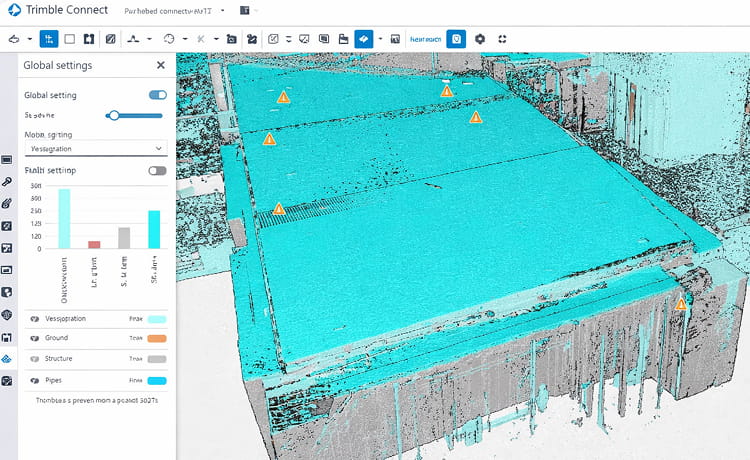Click the blue shield icon in the toolbar
The image size is (750, 460).
tap(456, 39)
